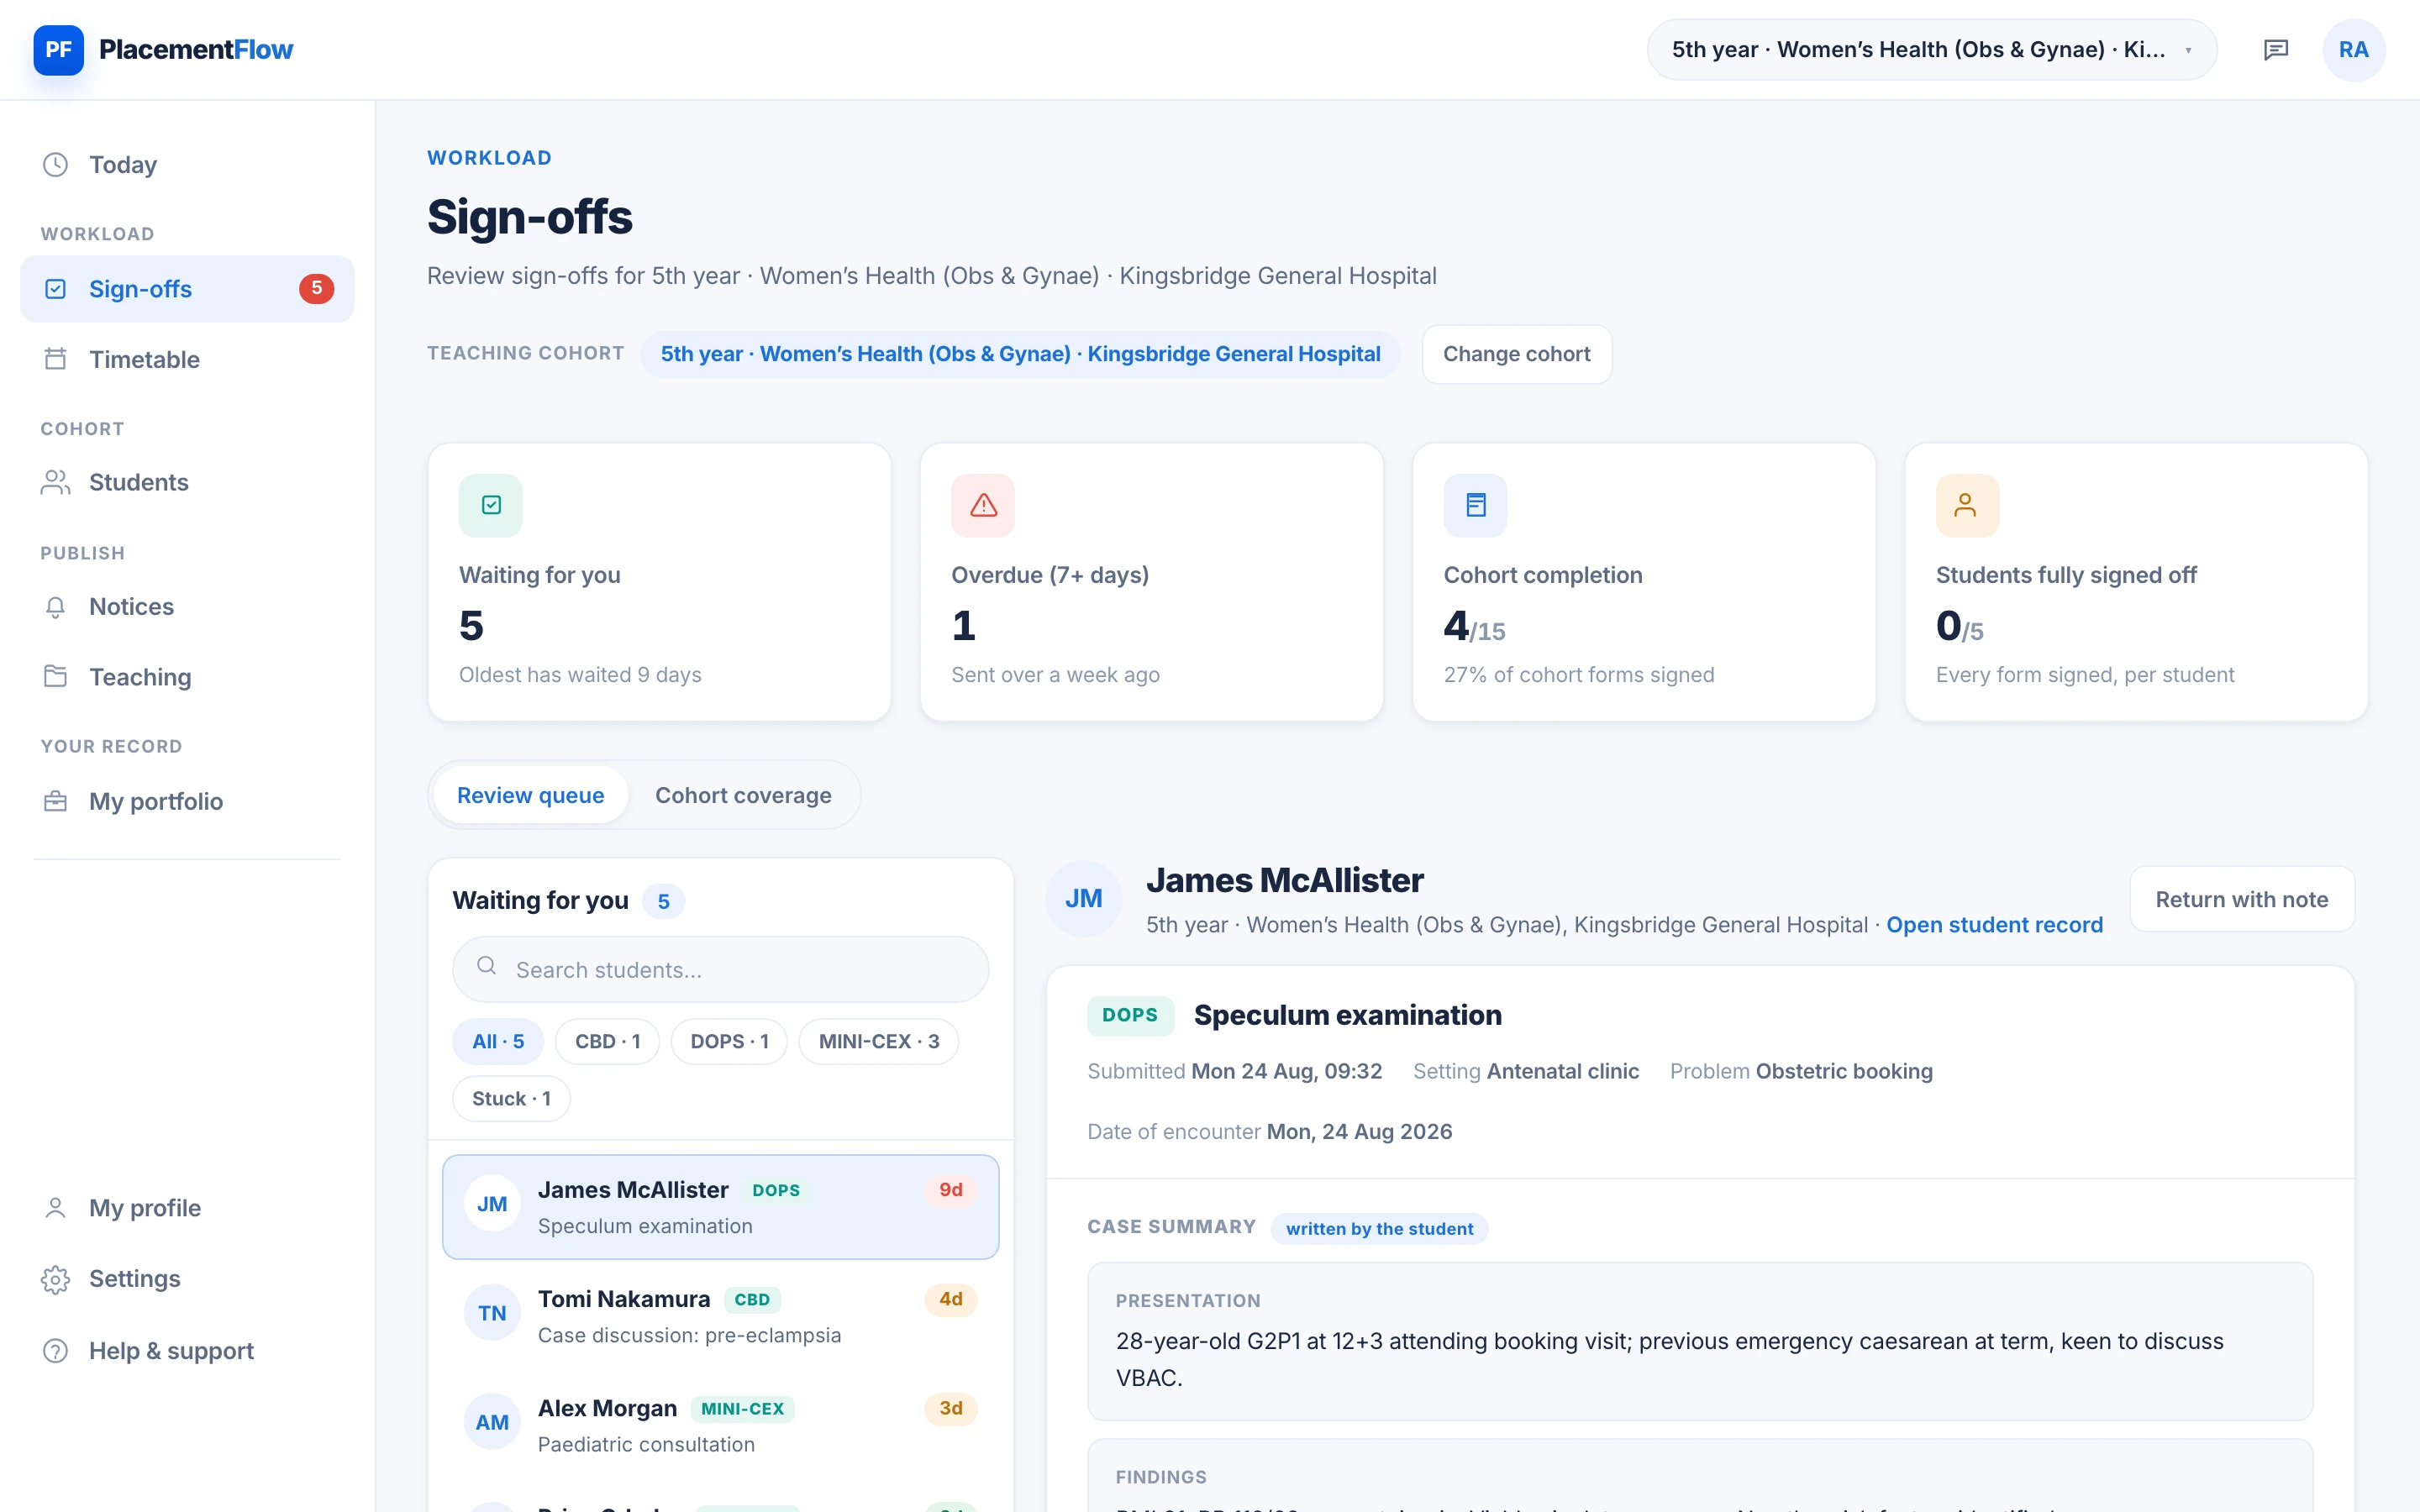Toggle the Stuck · 1 filter
This screenshot has width=2420, height=1512.
[x=511, y=1098]
